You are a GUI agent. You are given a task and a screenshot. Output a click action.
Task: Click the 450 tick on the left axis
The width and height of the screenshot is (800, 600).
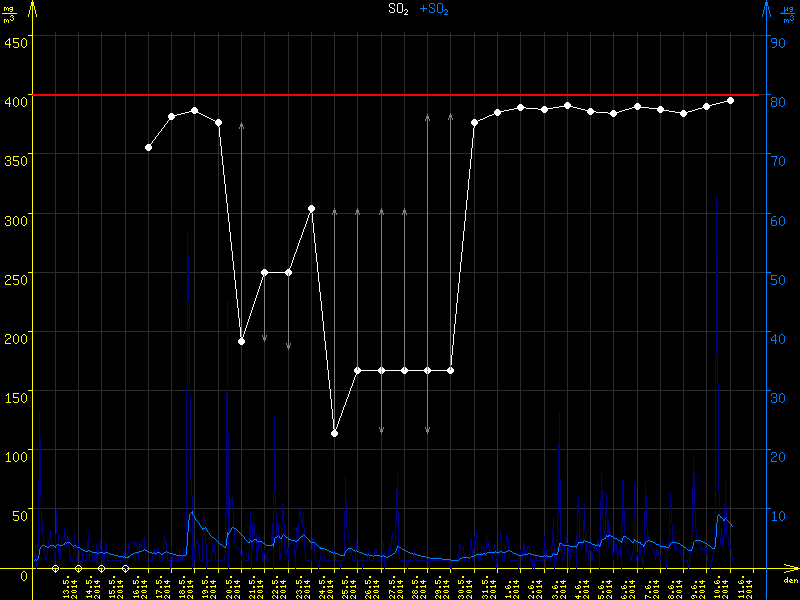pos(16,42)
